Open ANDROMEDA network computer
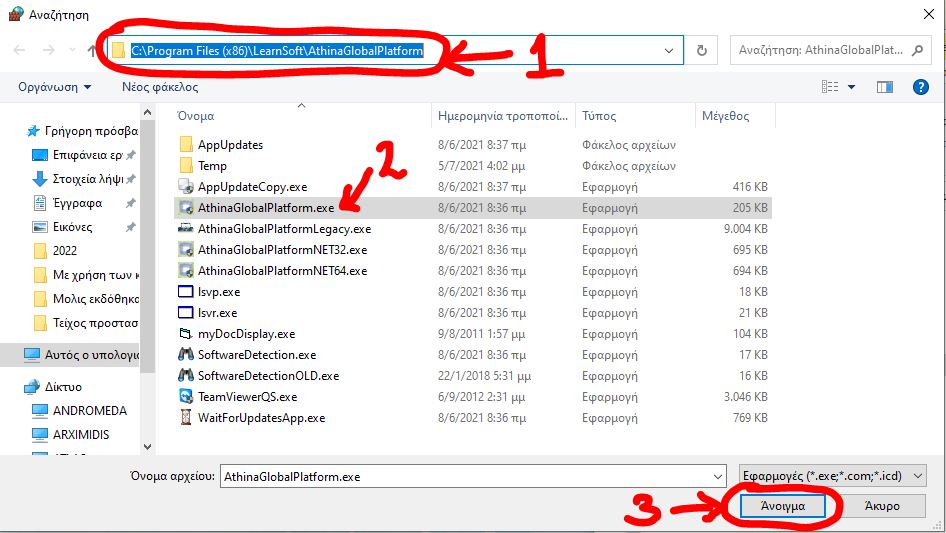This screenshot has width=946, height=533. click(79, 410)
